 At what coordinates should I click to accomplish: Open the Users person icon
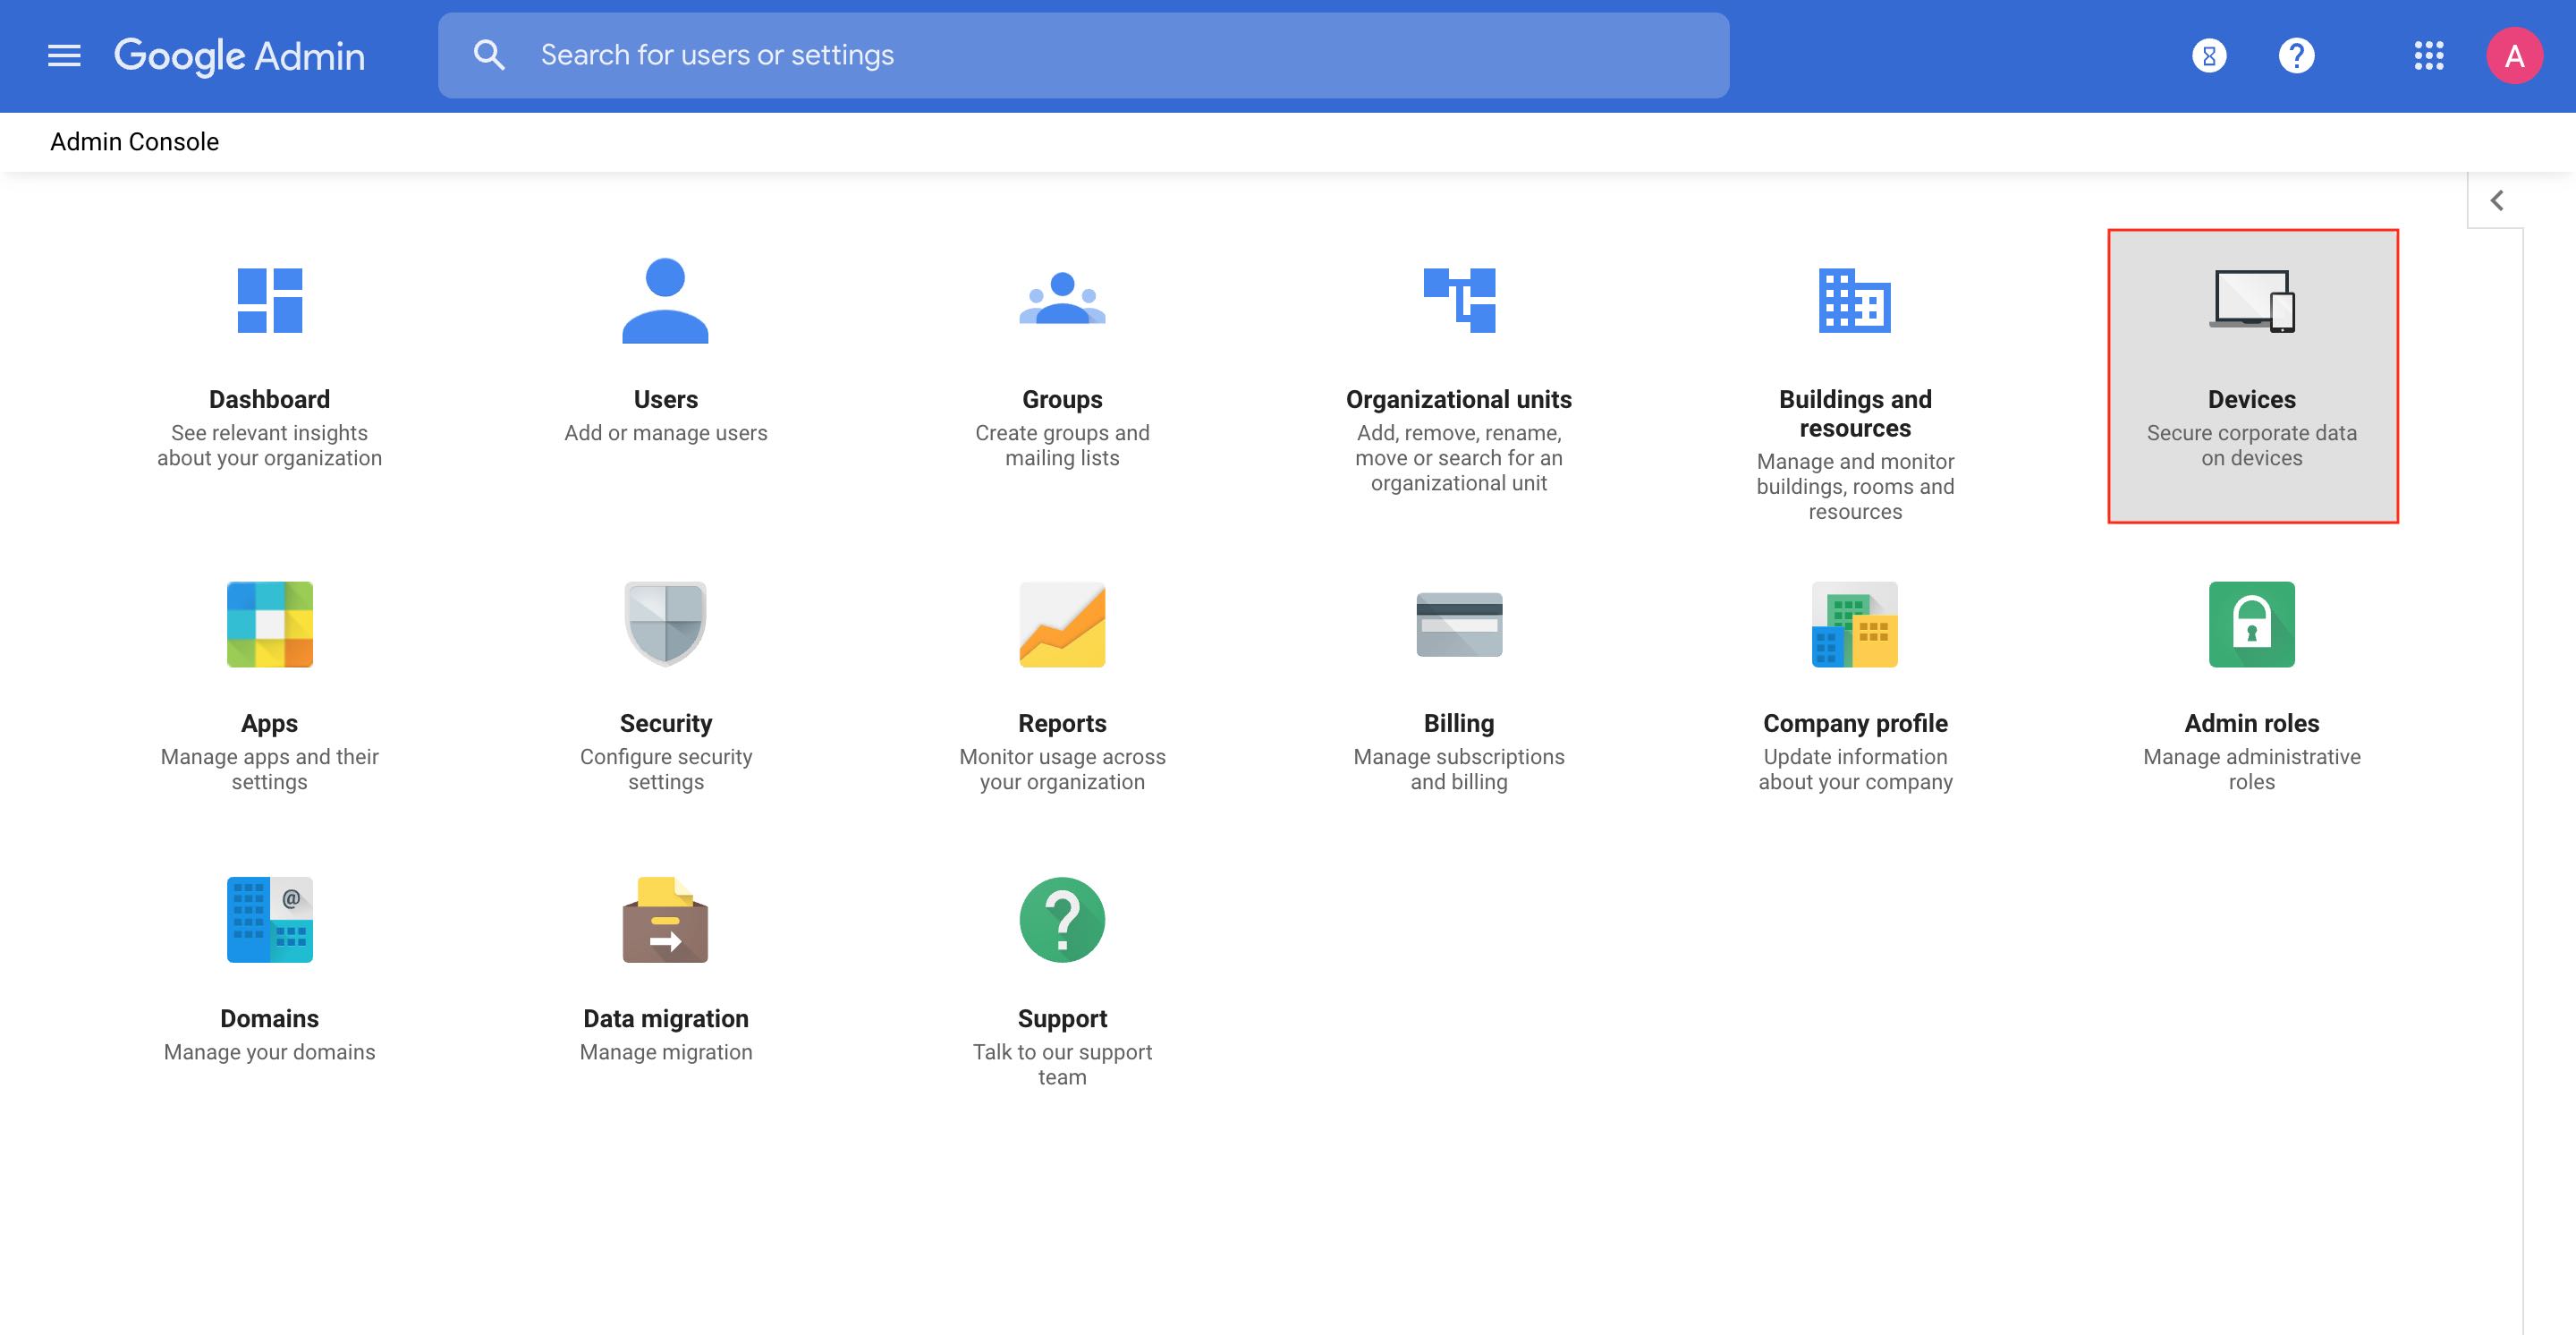[665, 300]
